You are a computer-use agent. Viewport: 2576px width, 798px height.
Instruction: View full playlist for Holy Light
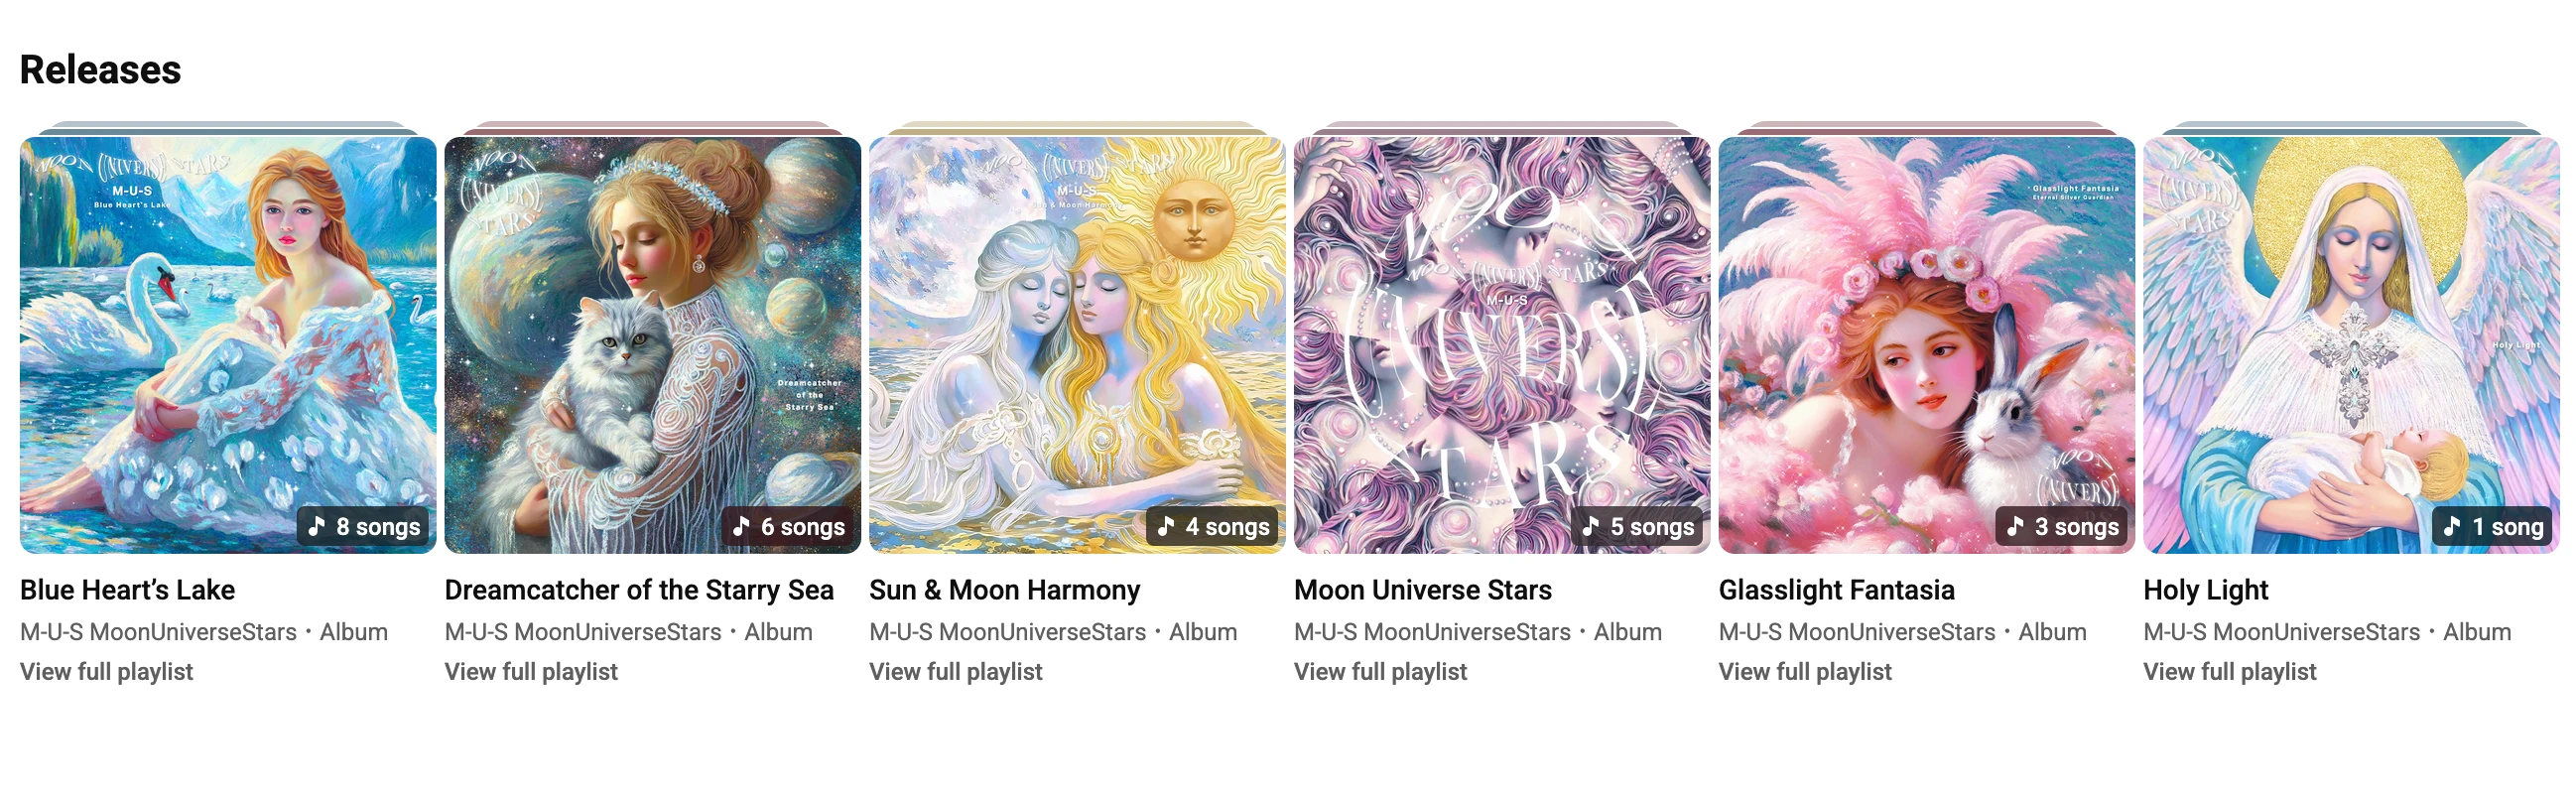pyautogui.click(x=2230, y=672)
